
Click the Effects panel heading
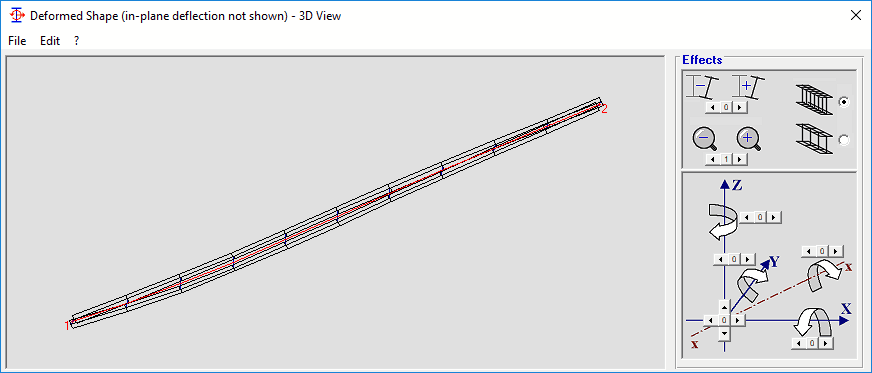click(702, 60)
